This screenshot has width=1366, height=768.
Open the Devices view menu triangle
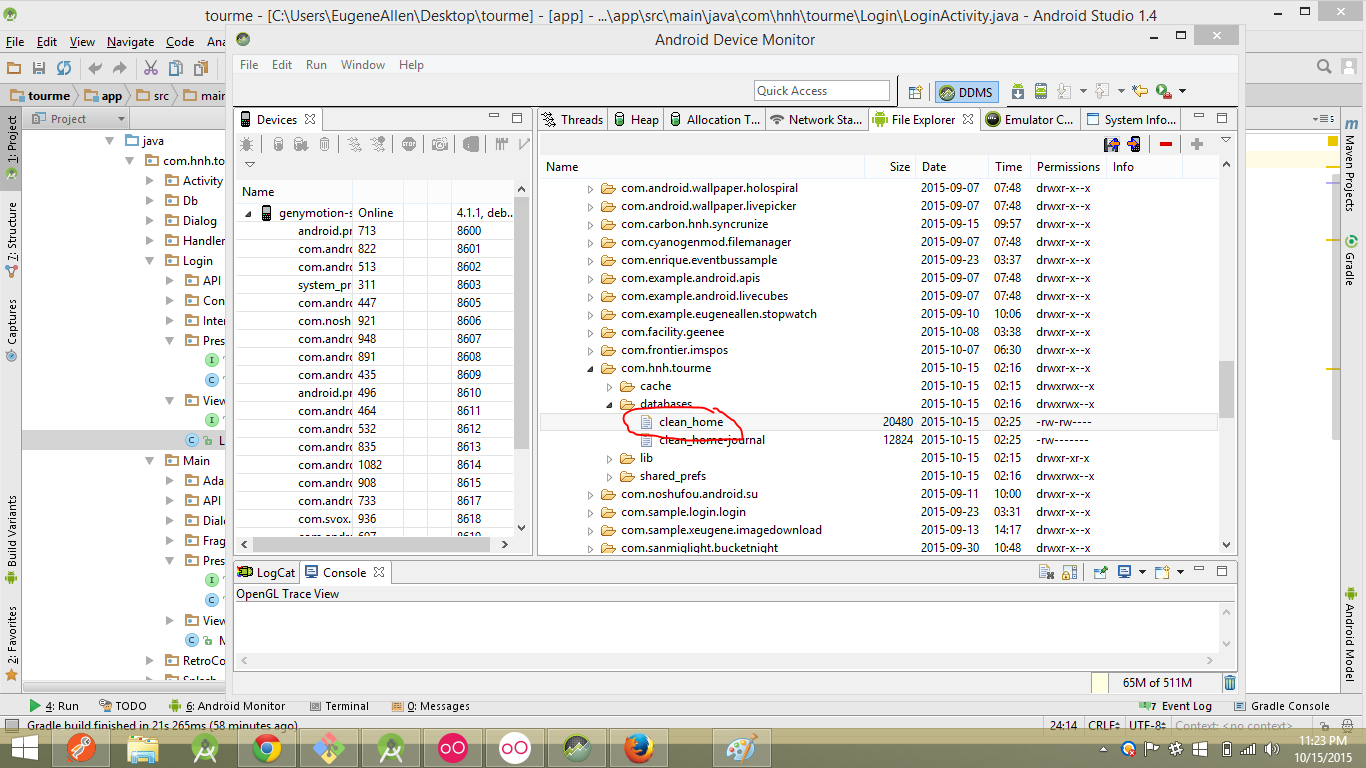click(x=249, y=164)
